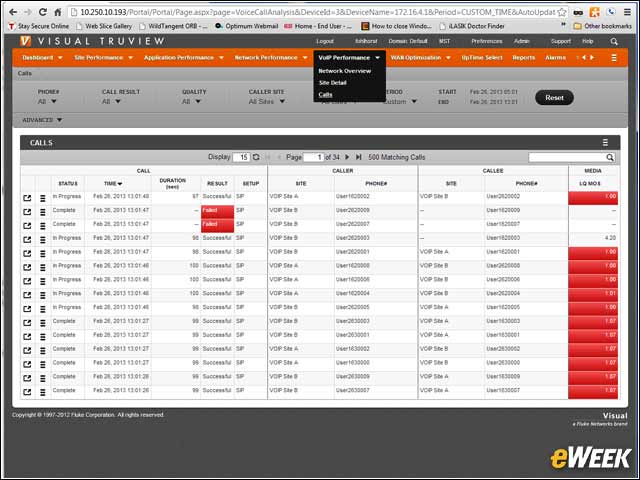
Task: Open the UpTime Select menu item
Action: click(x=482, y=58)
